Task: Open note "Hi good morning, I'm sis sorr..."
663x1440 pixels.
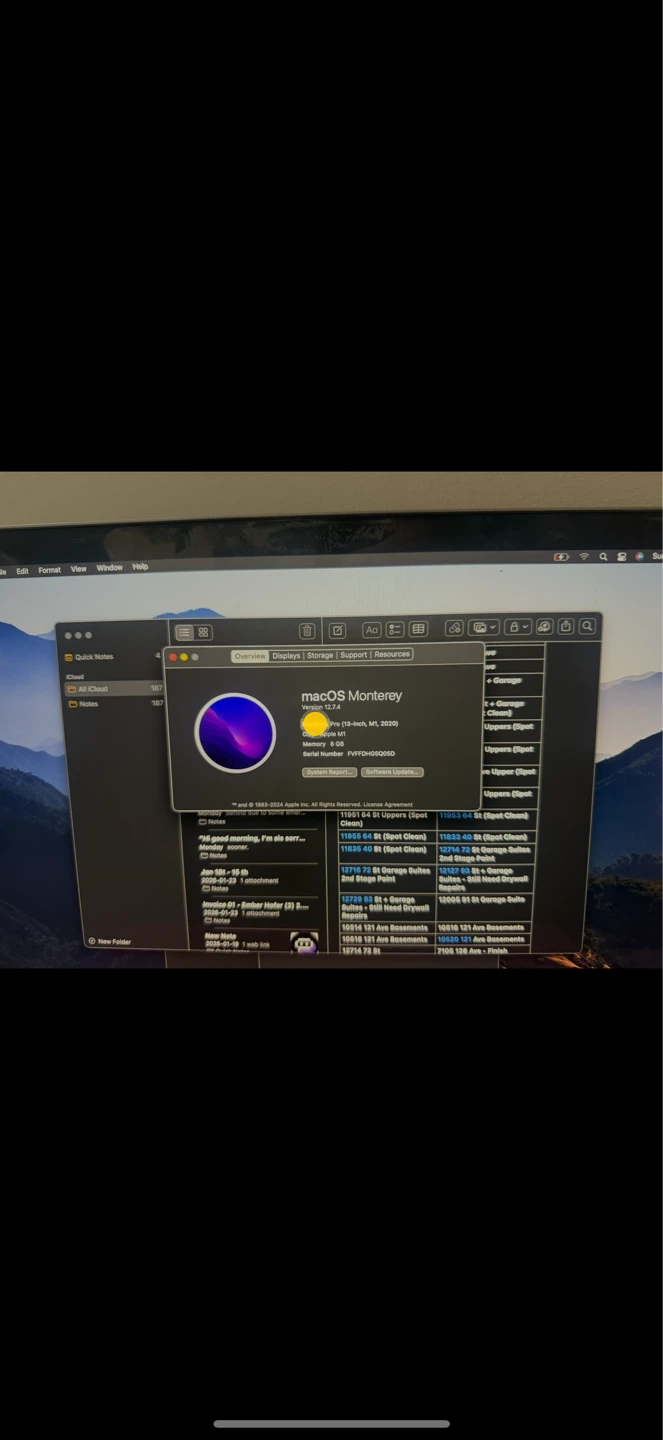Action: 253,846
